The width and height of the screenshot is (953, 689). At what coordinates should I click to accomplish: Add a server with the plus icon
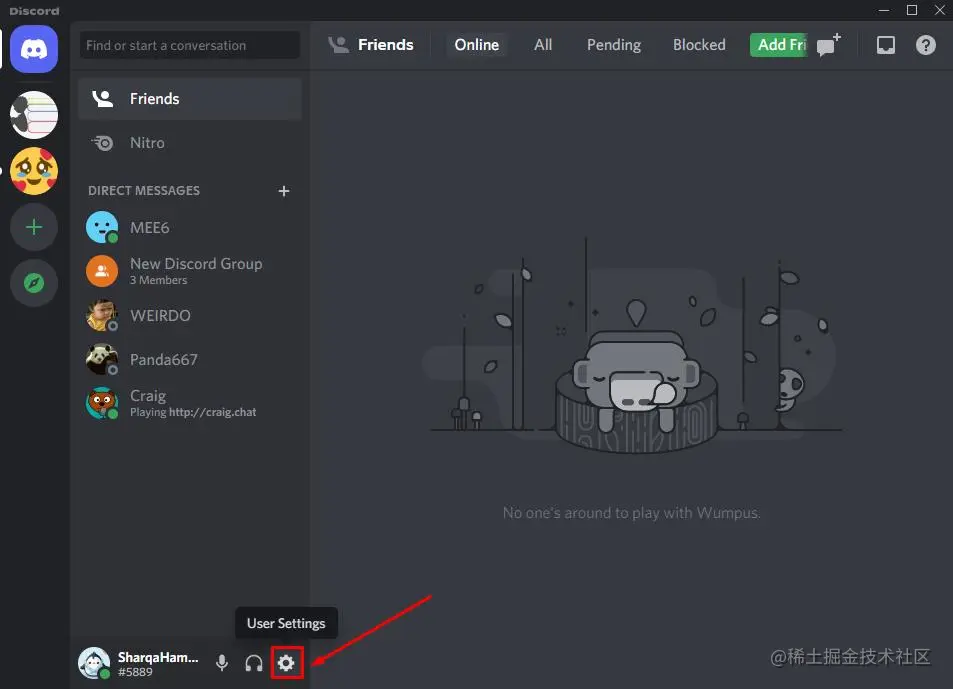click(x=34, y=227)
